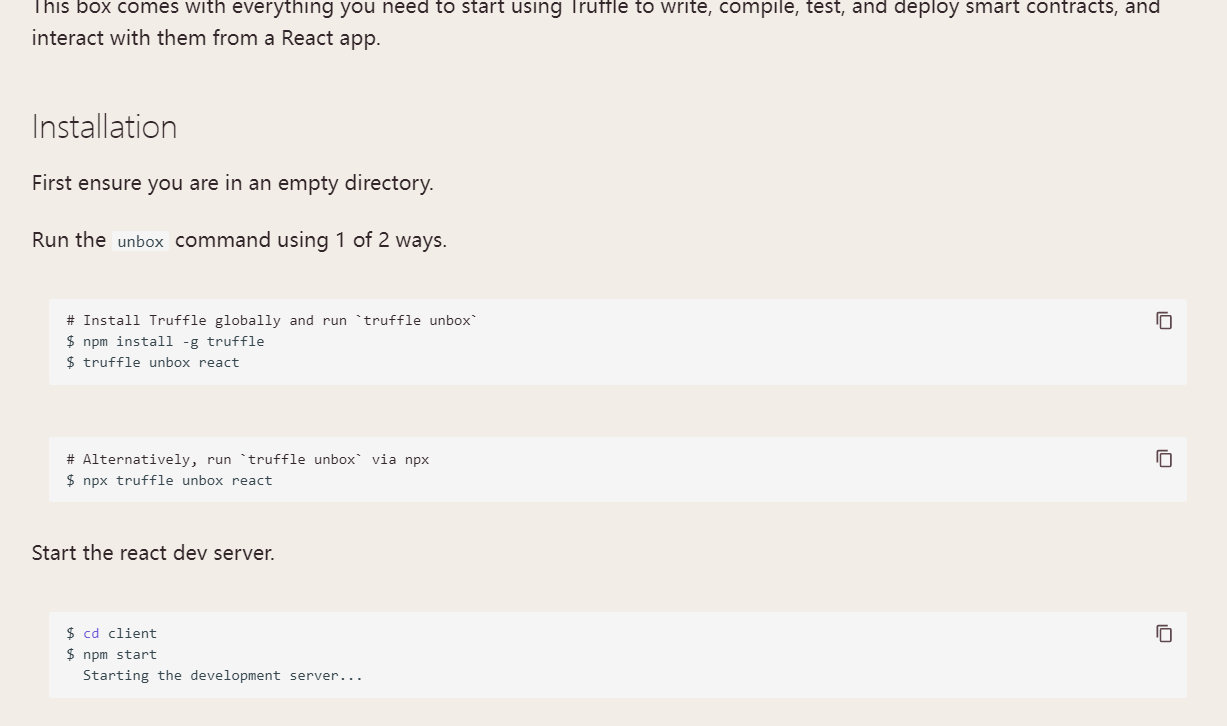Image resolution: width=1227 pixels, height=726 pixels.
Task: Click the '$ npm install -g truffle' line
Action: tap(166, 341)
